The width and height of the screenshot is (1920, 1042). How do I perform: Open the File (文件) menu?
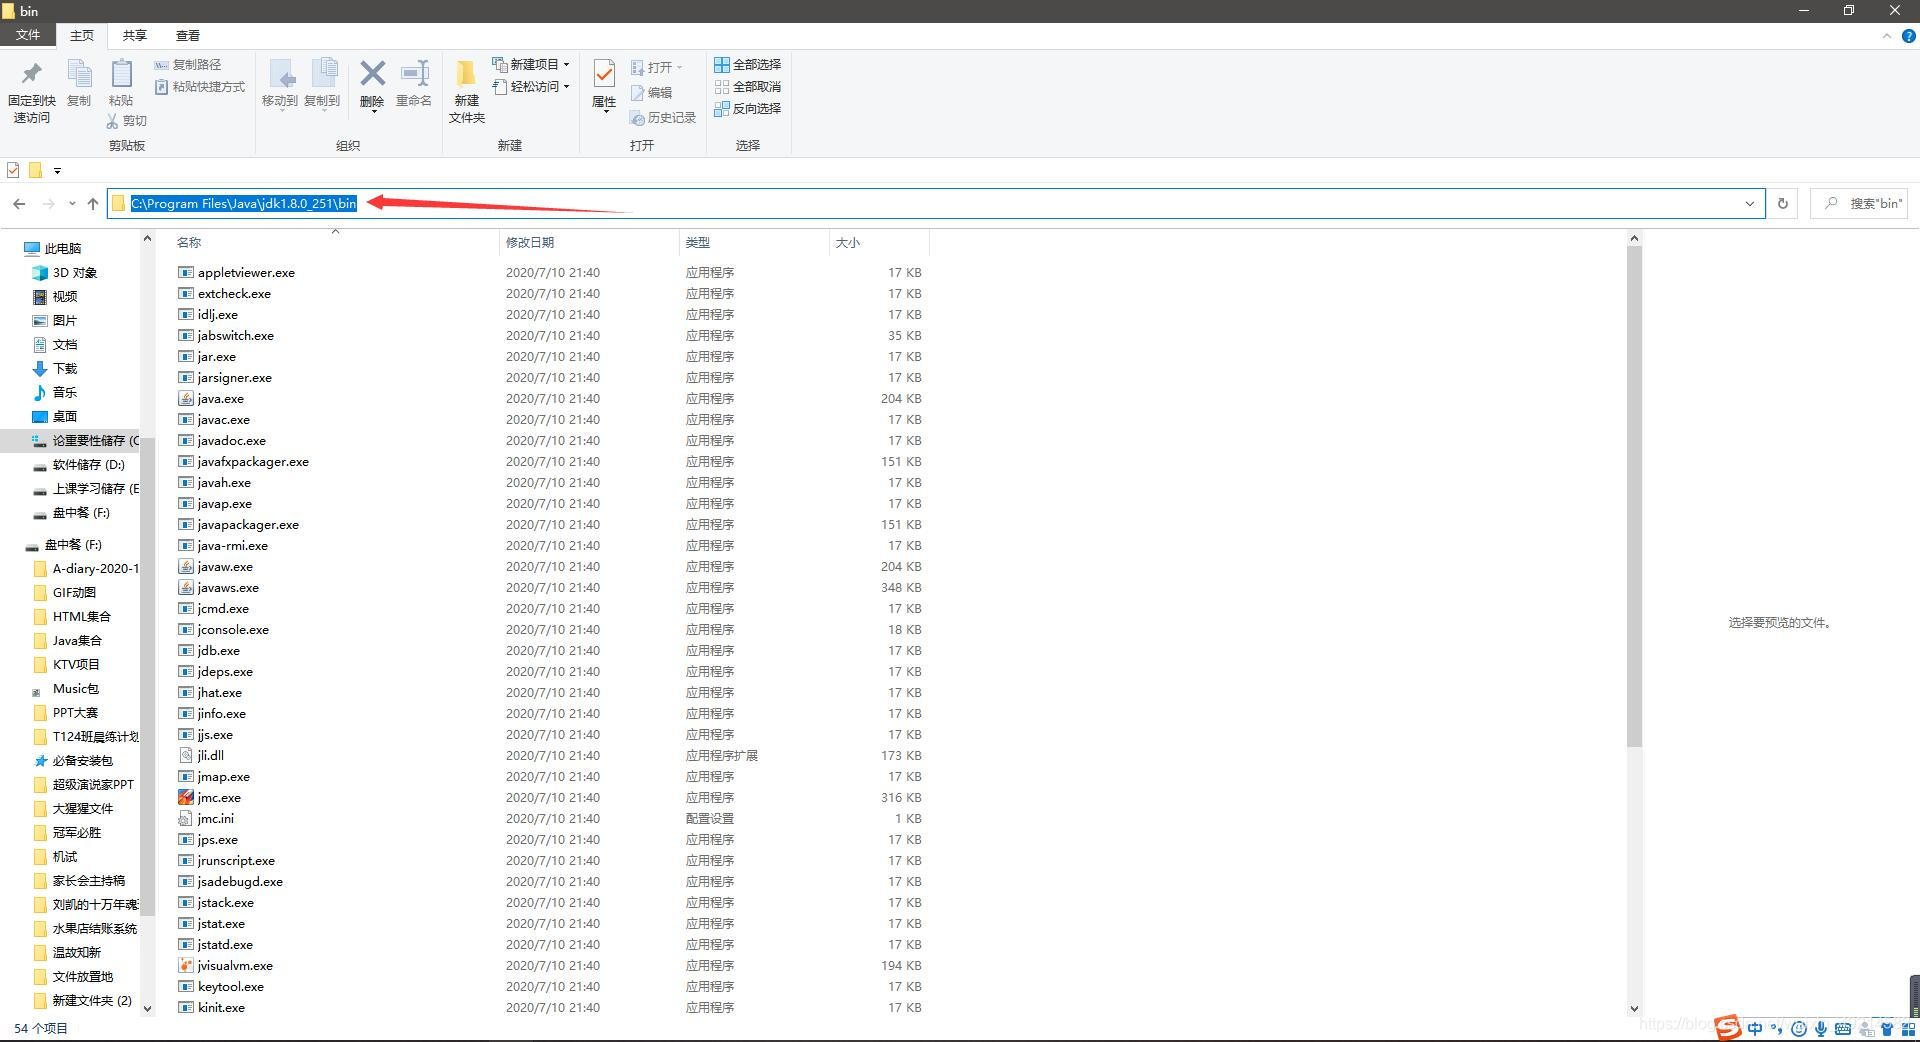[28, 35]
